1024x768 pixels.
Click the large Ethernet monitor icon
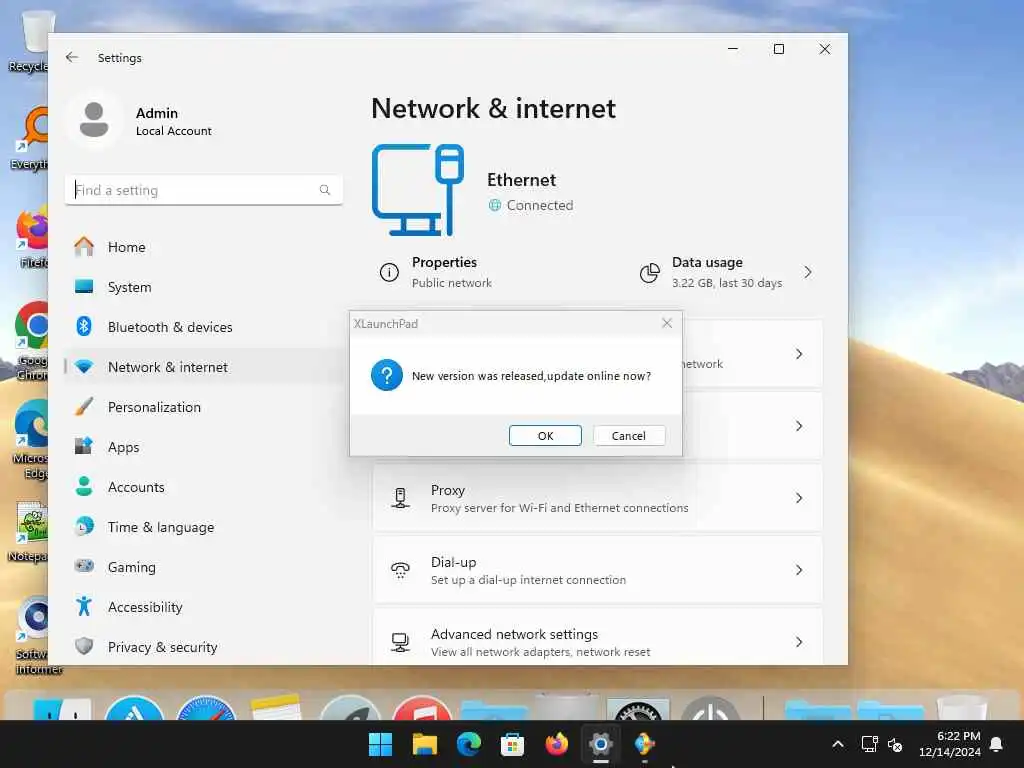pos(418,189)
